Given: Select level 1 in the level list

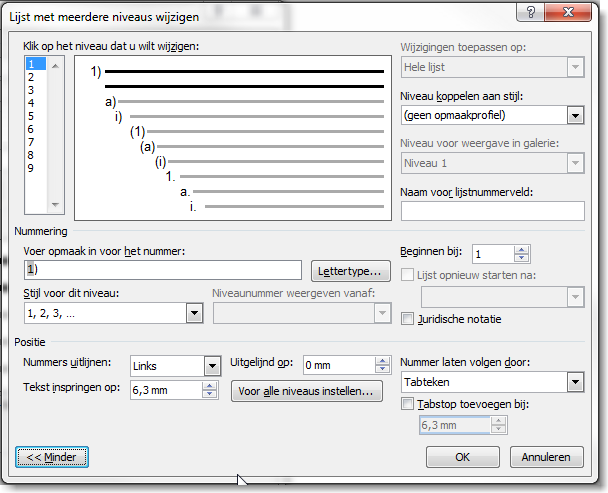Looking at the screenshot, I should (36, 64).
